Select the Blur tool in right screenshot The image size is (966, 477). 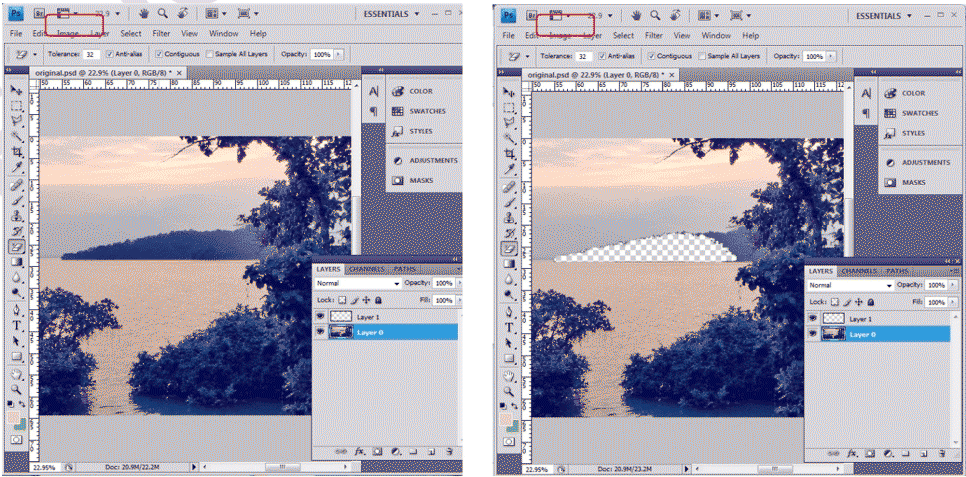(509, 279)
